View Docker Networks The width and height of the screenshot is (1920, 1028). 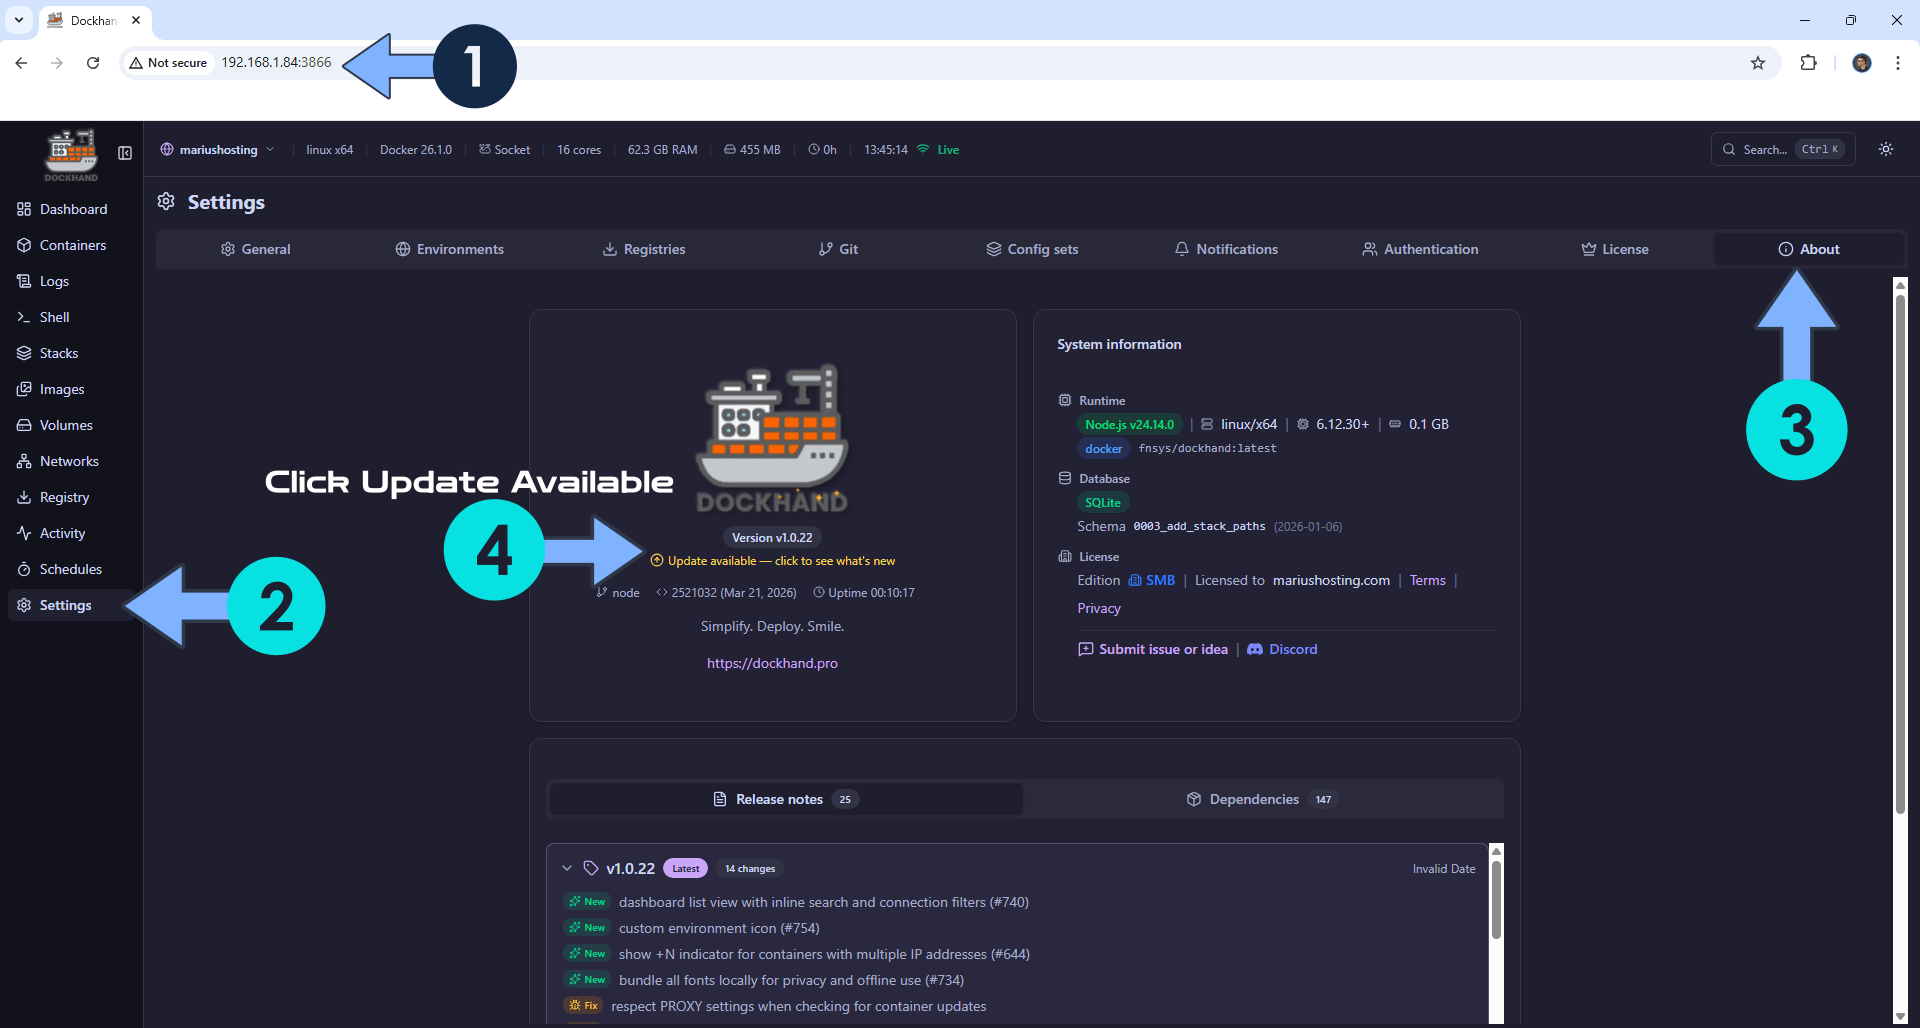click(69, 461)
